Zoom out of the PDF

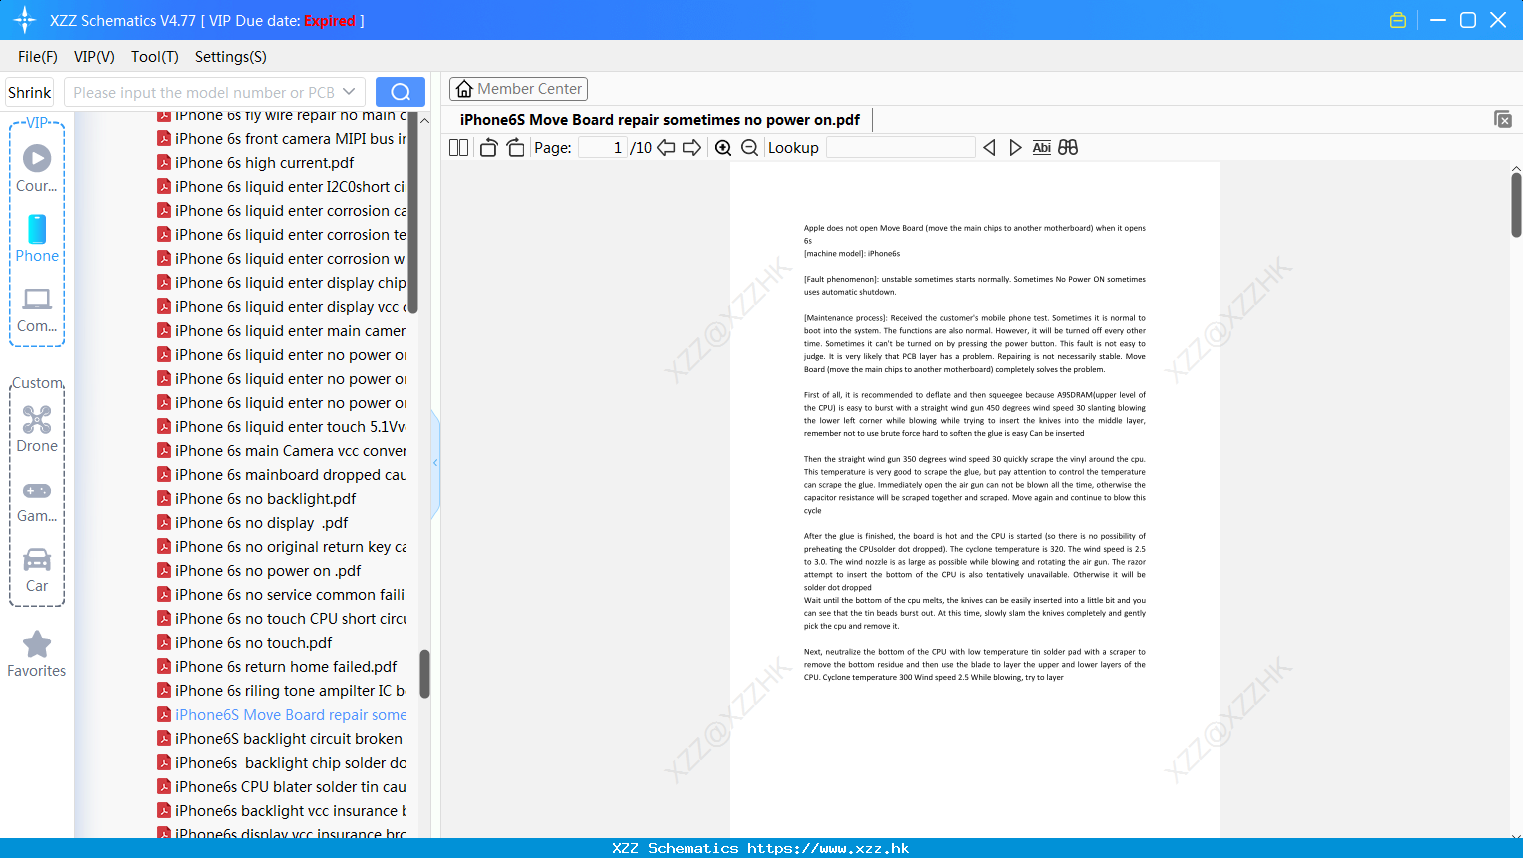[750, 148]
